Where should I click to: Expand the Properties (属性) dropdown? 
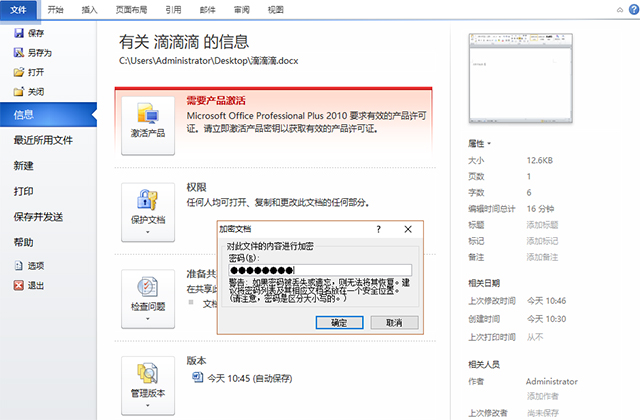[479, 144]
